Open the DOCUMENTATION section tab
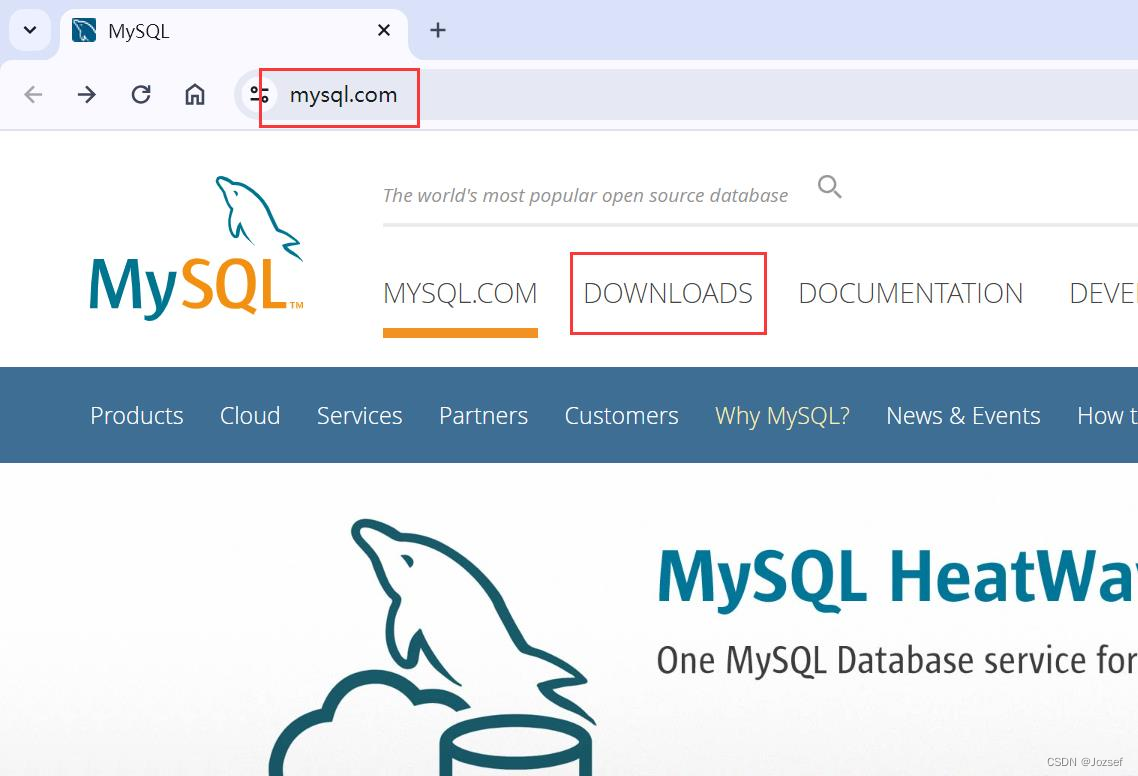 [911, 294]
